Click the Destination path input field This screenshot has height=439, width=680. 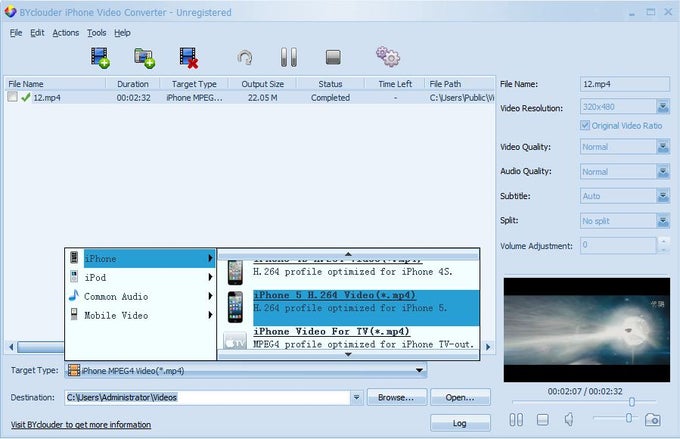coord(208,397)
